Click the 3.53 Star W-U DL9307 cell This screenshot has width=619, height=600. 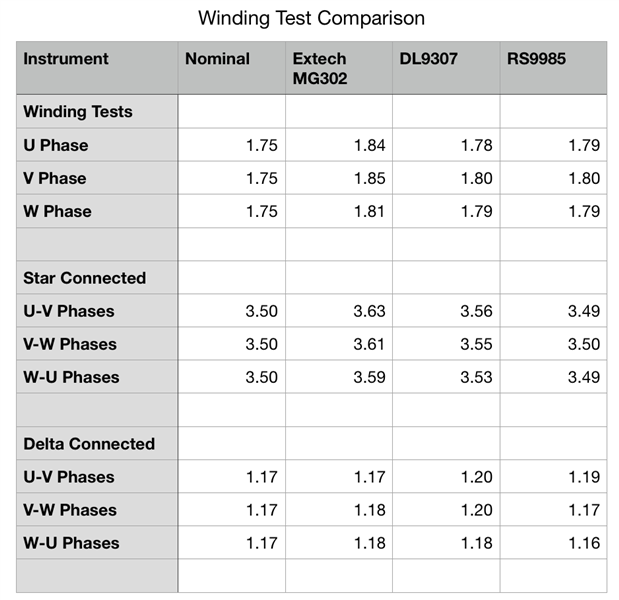coord(476,377)
